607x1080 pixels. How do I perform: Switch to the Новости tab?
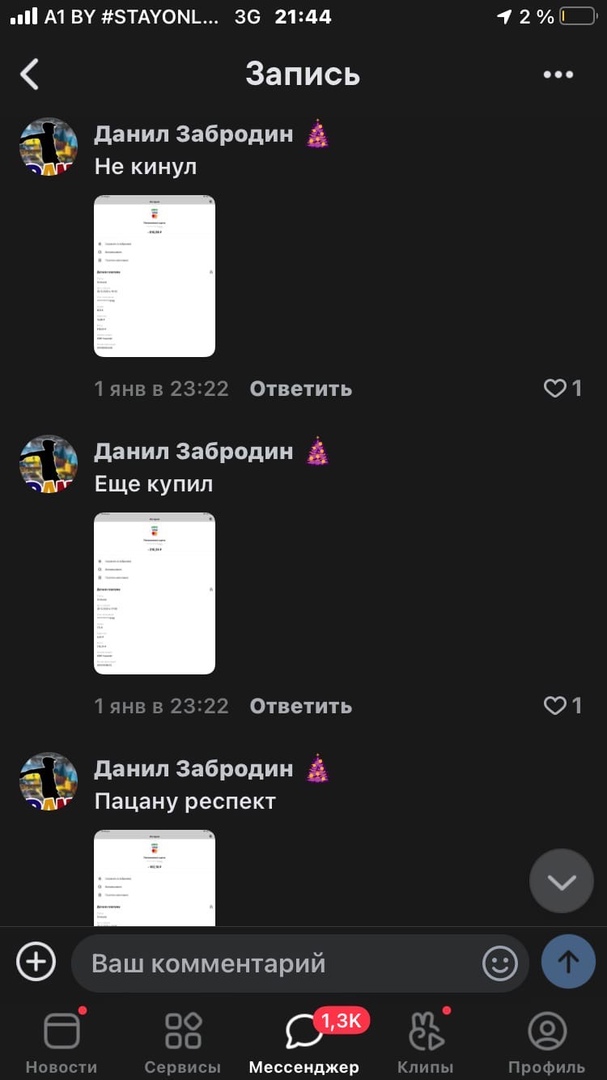pyautogui.click(x=61, y=1041)
